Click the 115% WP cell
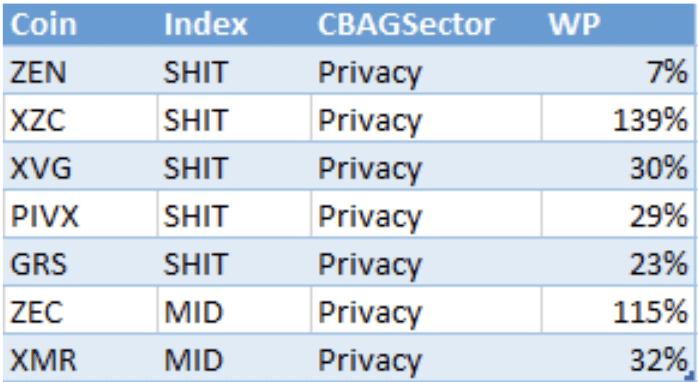698x382 pixels. [618, 310]
